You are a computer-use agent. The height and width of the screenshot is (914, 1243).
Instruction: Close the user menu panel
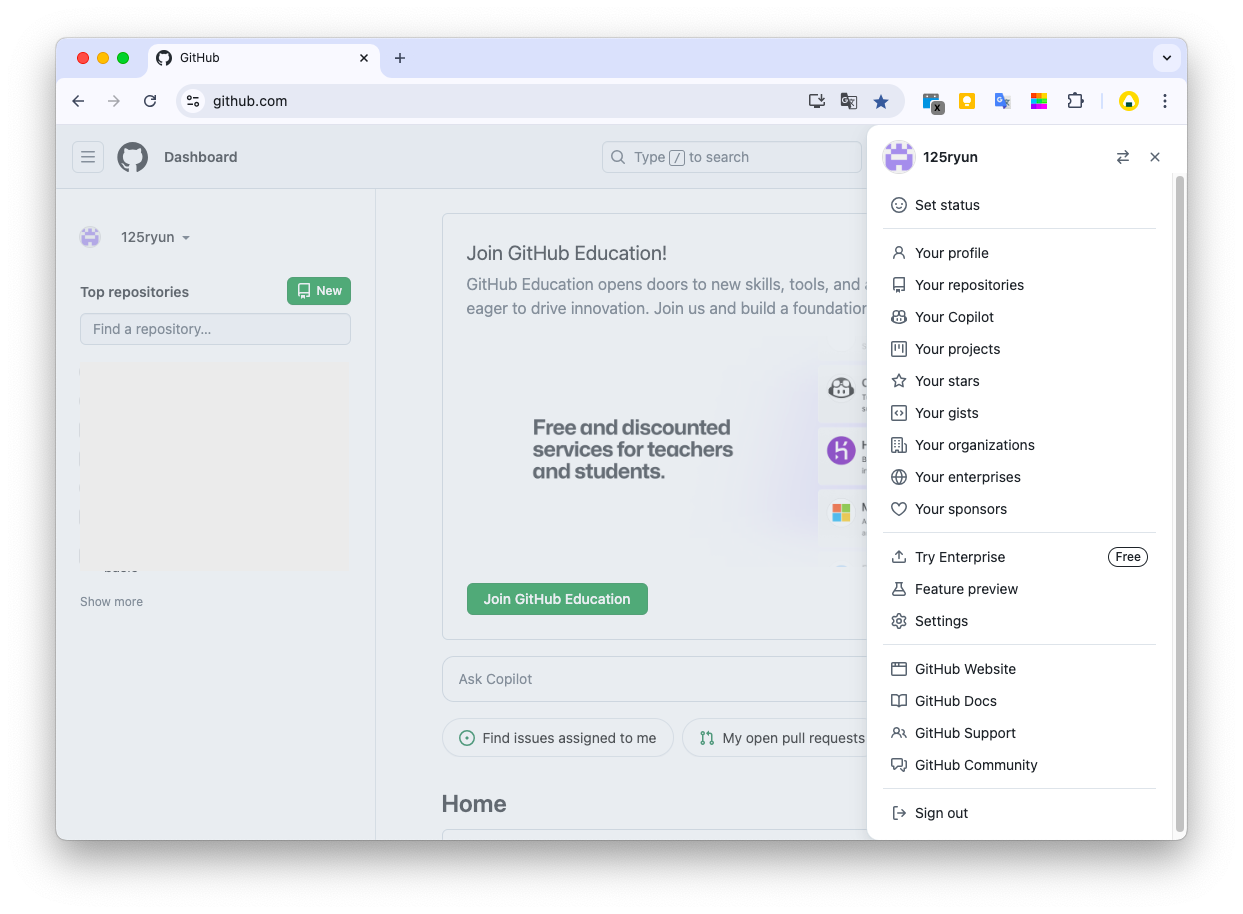pyautogui.click(x=1155, y=157)
